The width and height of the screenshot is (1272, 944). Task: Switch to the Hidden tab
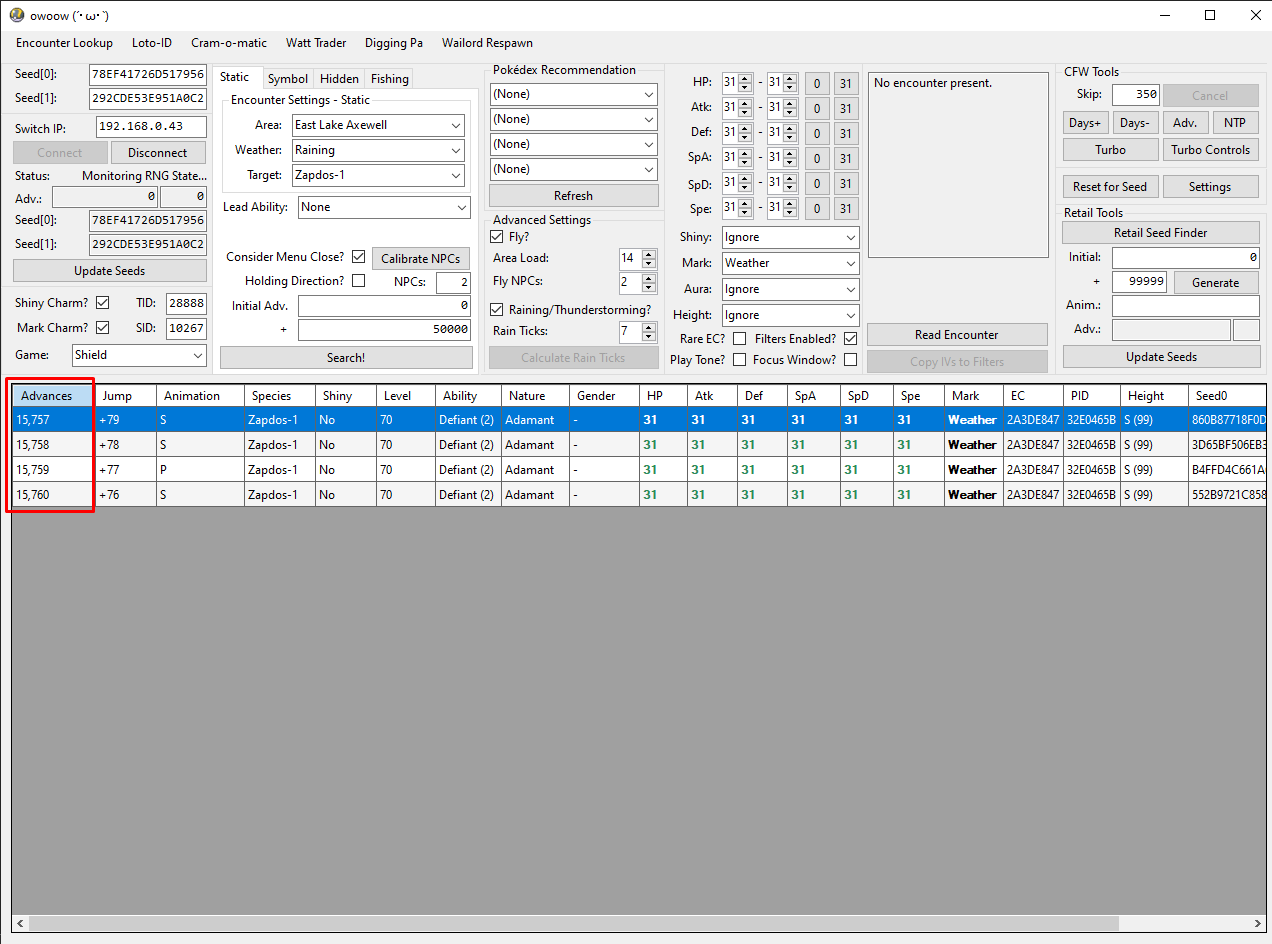click(339, 79)
